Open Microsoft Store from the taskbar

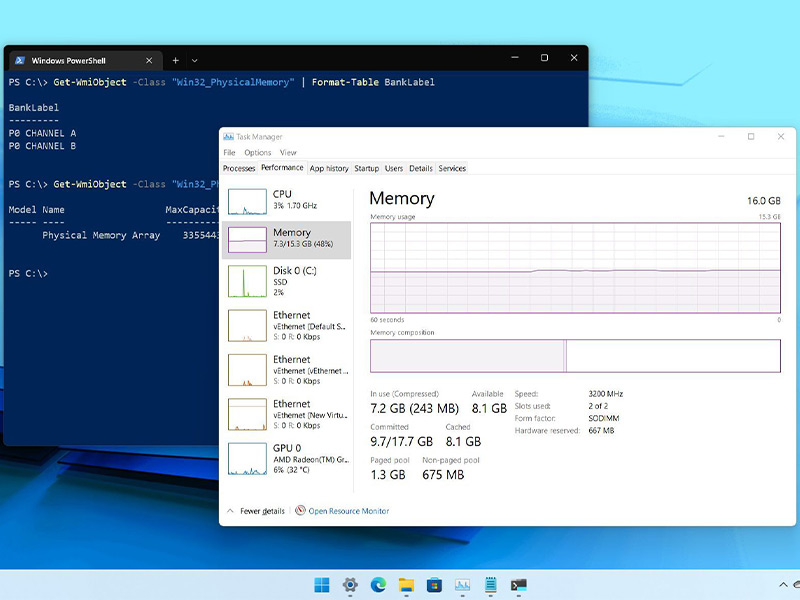point(434,585)
